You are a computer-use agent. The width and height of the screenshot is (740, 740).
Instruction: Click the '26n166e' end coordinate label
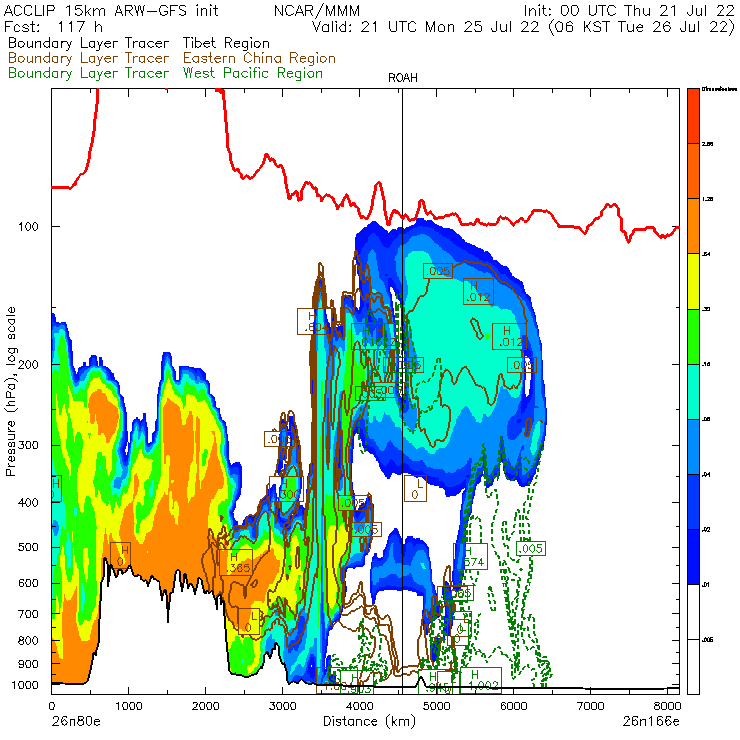(x=651, y=721)
